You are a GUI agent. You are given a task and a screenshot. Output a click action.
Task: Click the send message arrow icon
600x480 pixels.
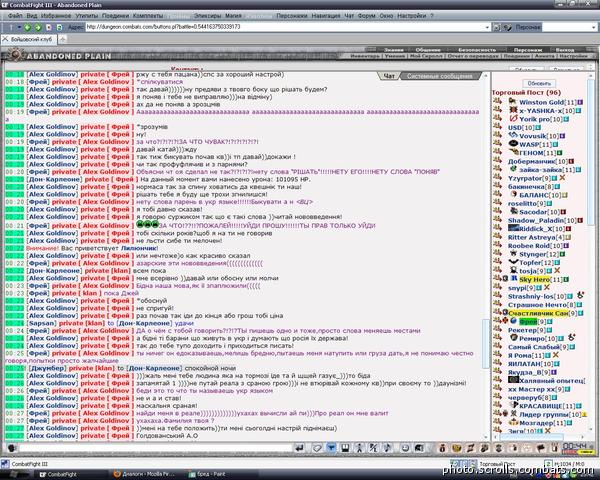click(300, 447)
